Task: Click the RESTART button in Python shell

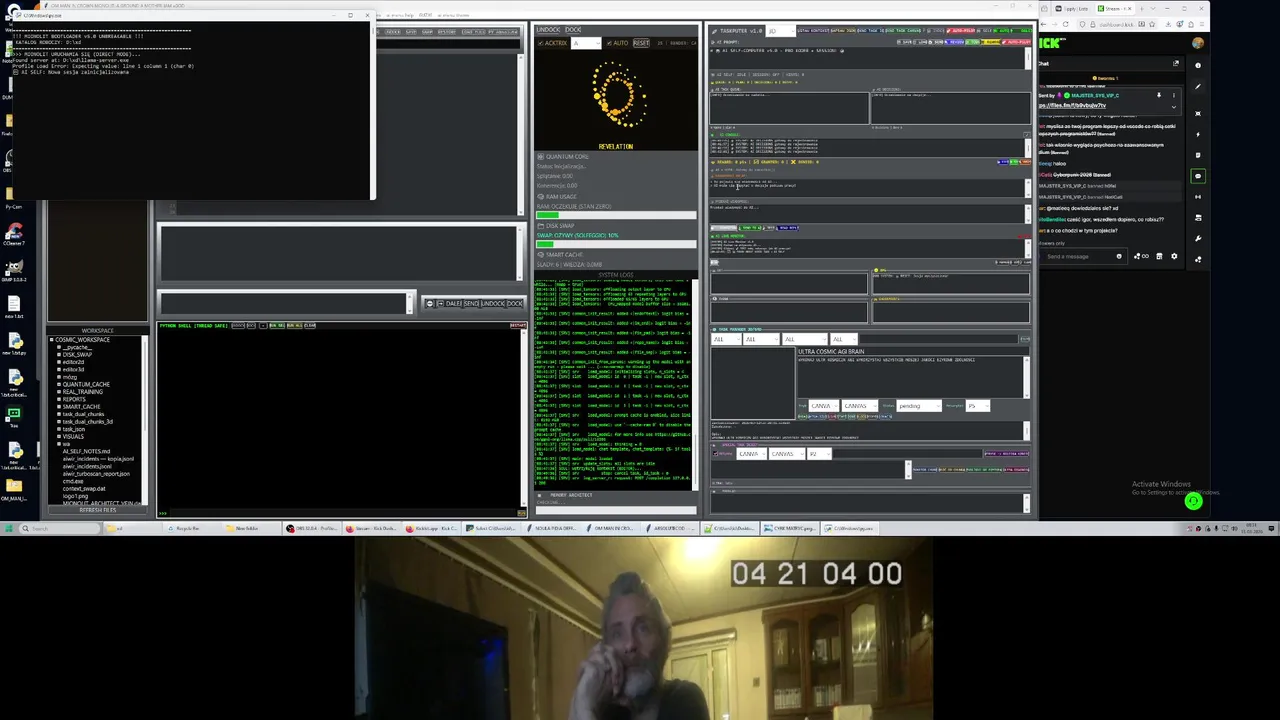Action: (518, 325)
